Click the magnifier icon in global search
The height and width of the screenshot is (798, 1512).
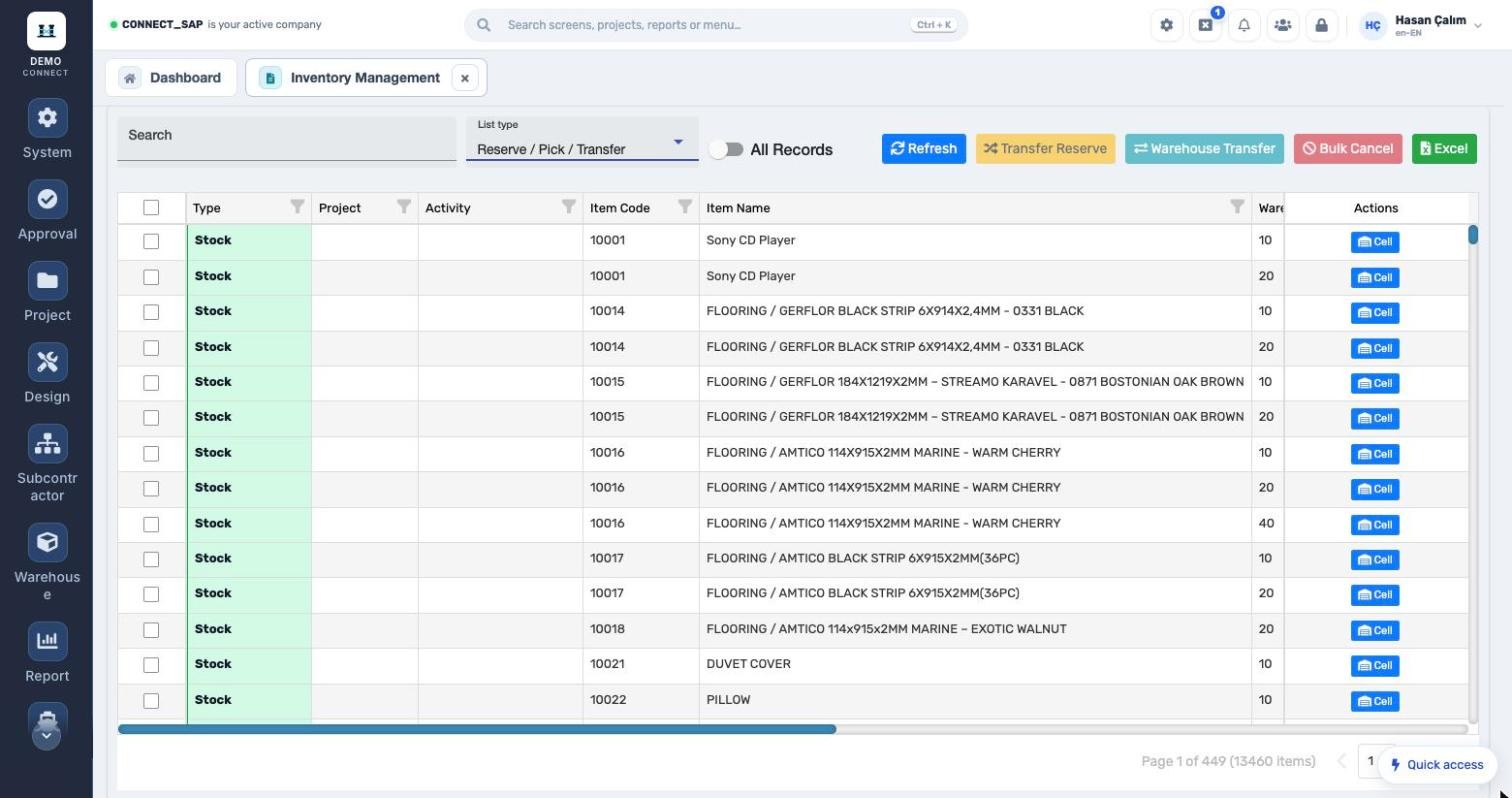484,25
